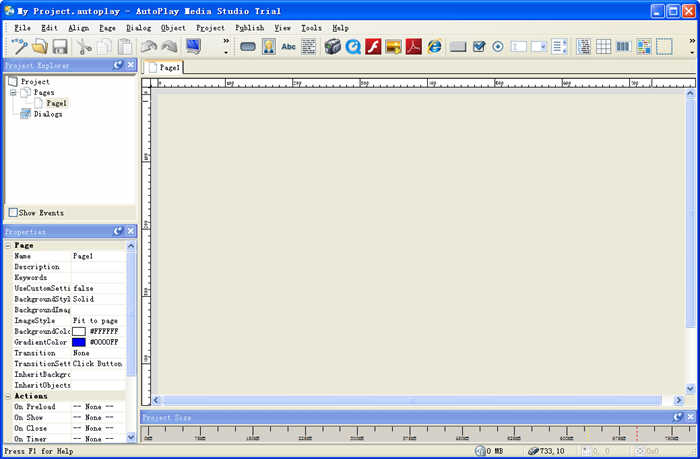Insert a Paragraph object
This screenshot has height=459, width=700.
click(x=308, y=46)
